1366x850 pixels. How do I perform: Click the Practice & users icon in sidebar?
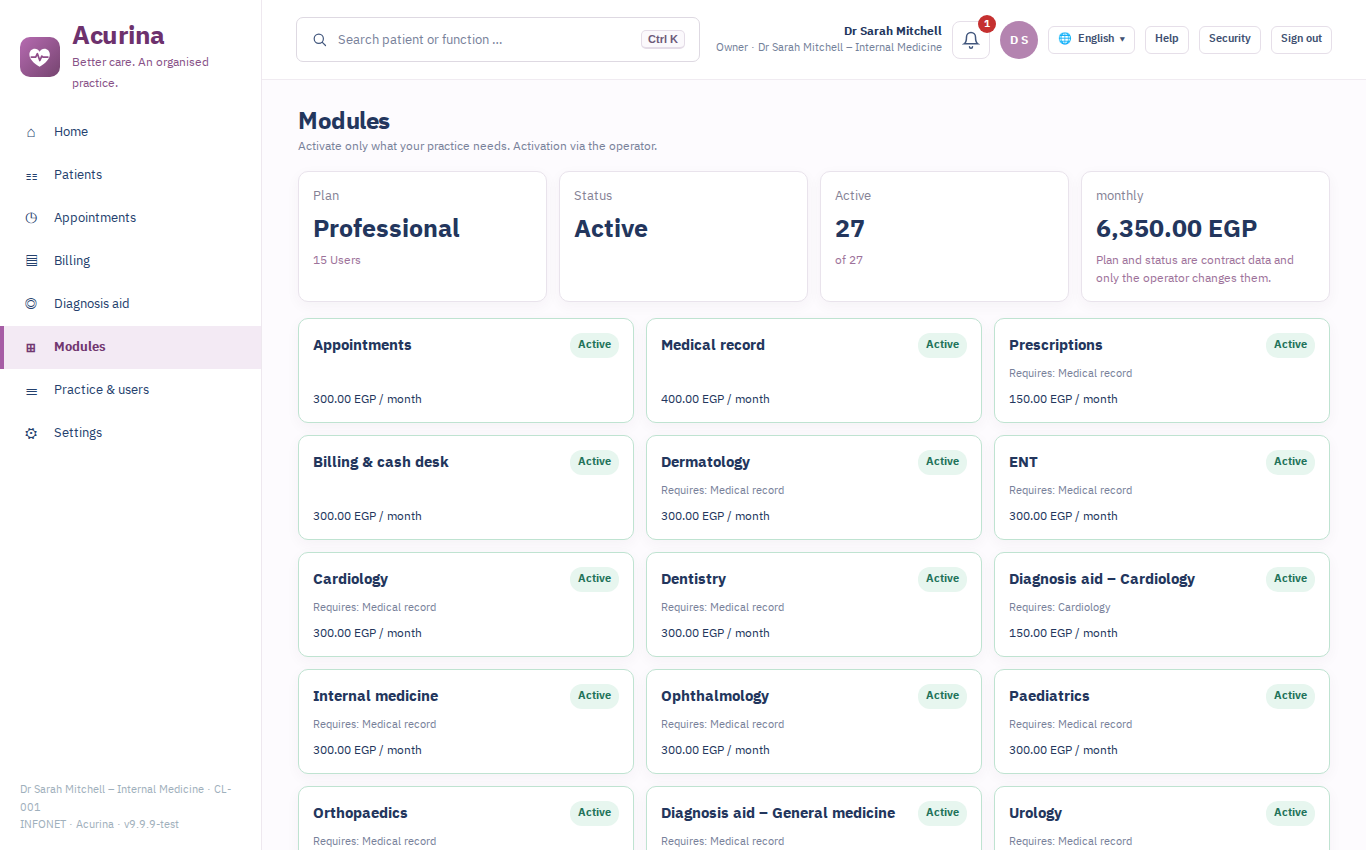(31, 390)
